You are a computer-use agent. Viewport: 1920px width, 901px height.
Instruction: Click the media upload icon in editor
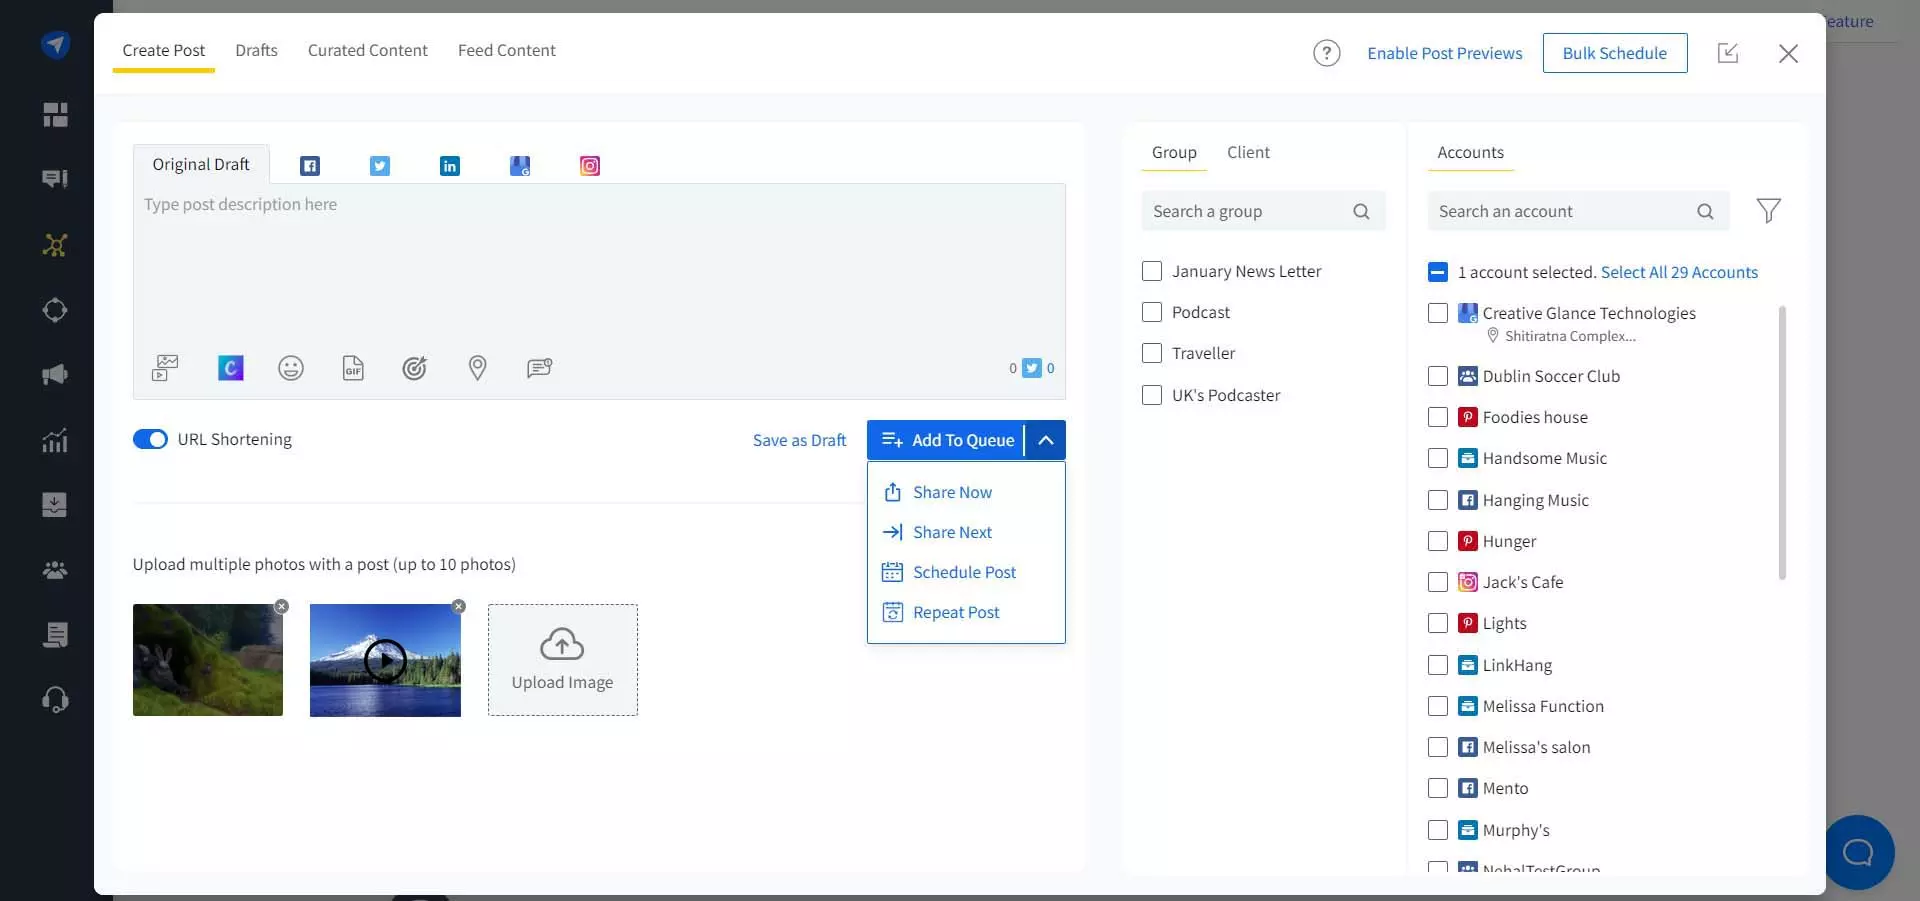(x=165, y=368)
